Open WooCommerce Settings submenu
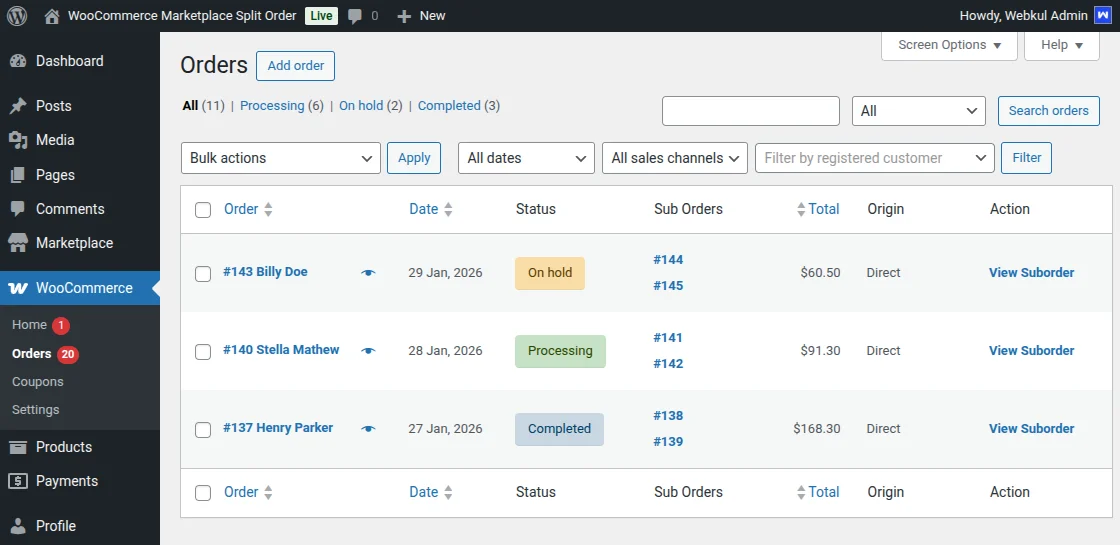 coord(36,409)
